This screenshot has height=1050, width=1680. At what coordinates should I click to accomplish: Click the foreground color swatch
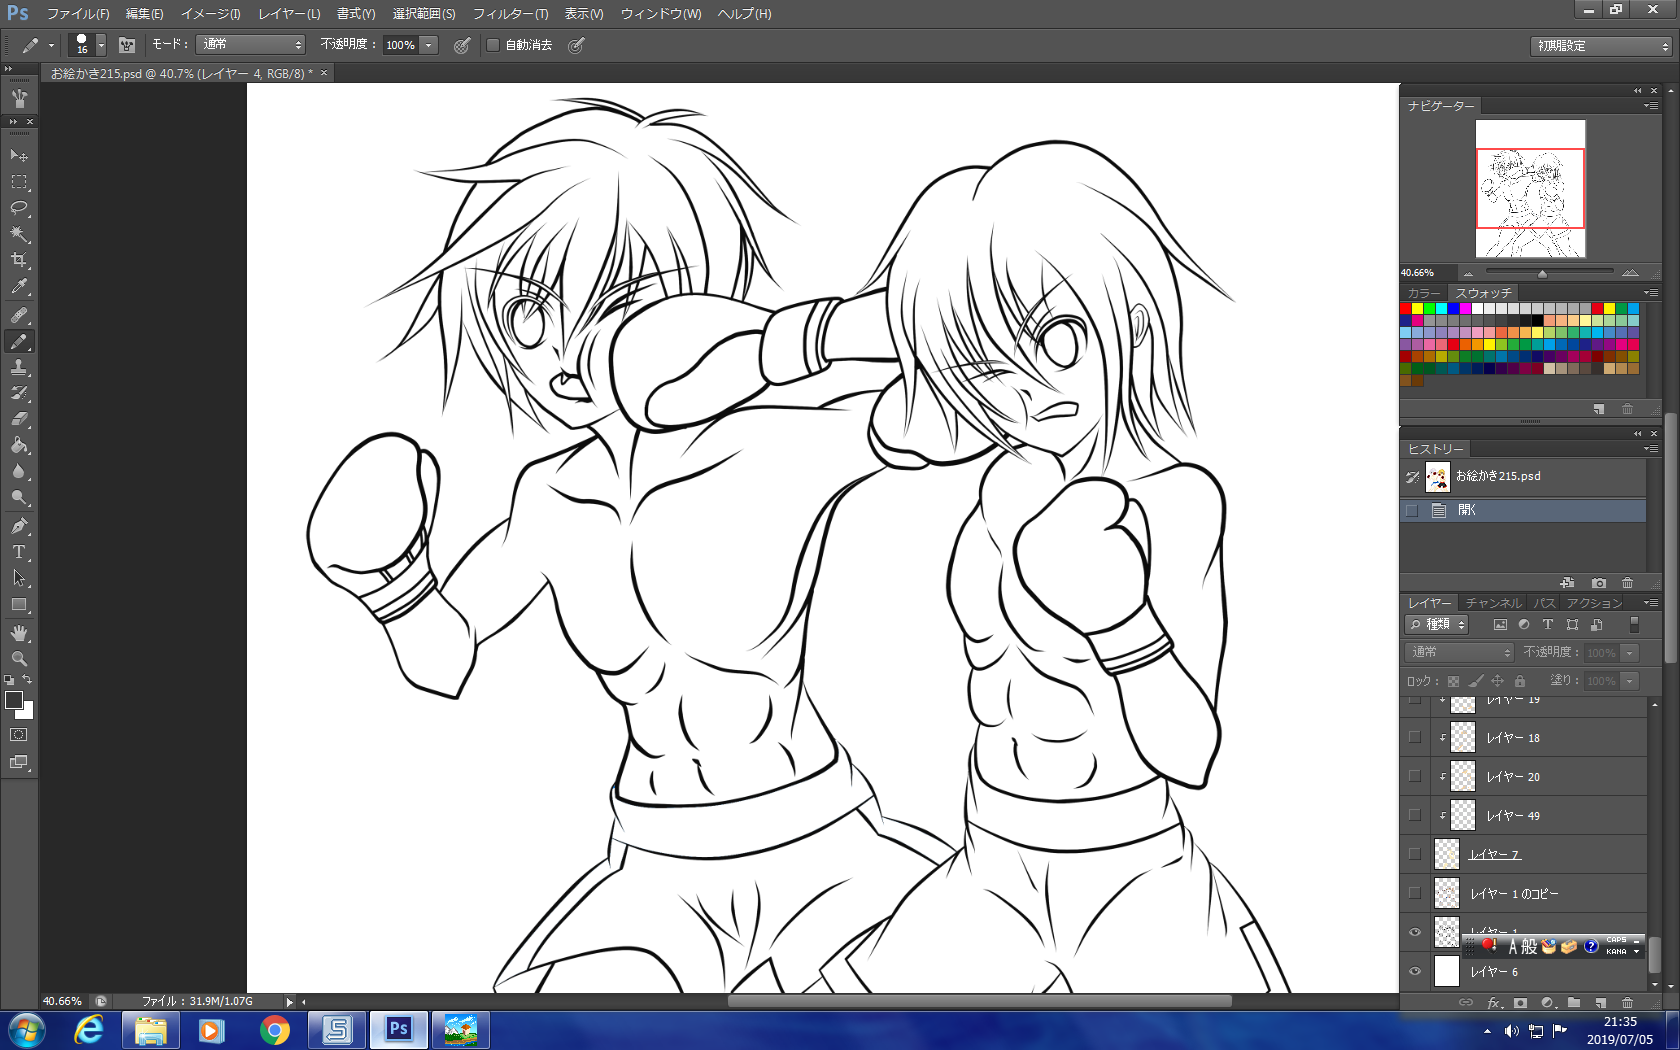coord(14,700)
